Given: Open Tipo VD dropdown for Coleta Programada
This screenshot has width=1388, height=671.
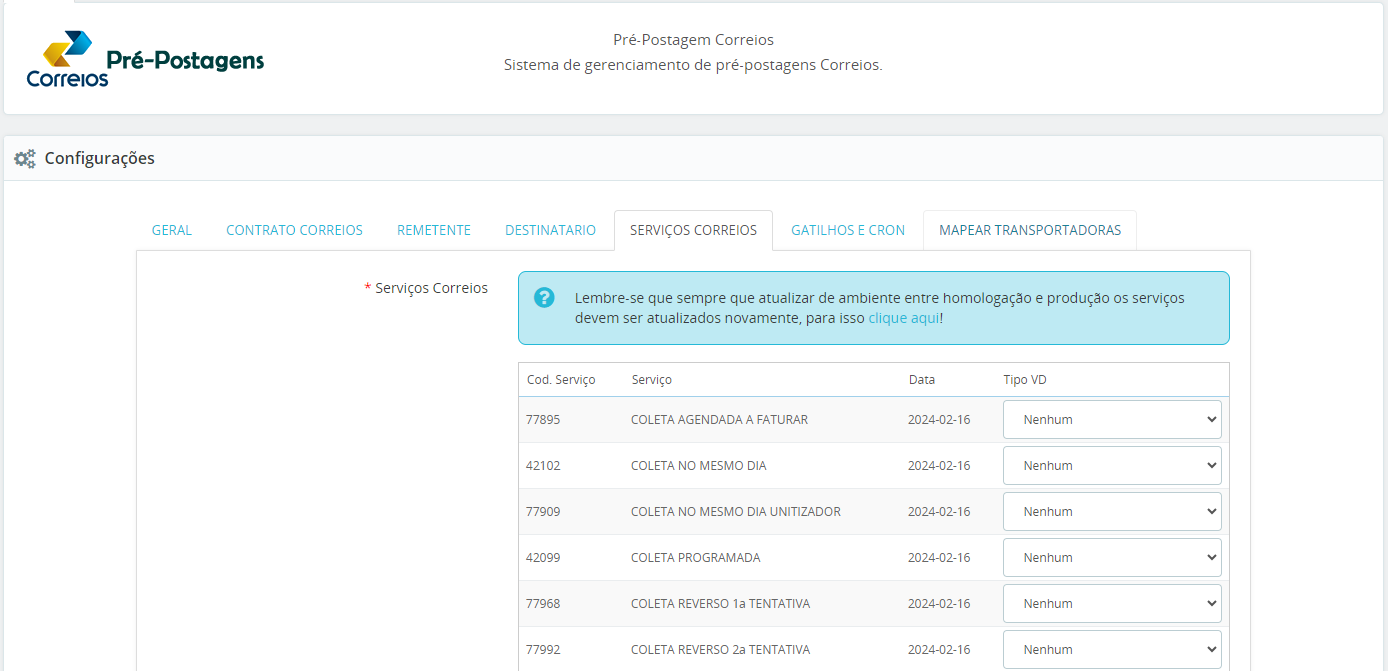Looking at the screenshot, I should click(x=1112, y=558).
